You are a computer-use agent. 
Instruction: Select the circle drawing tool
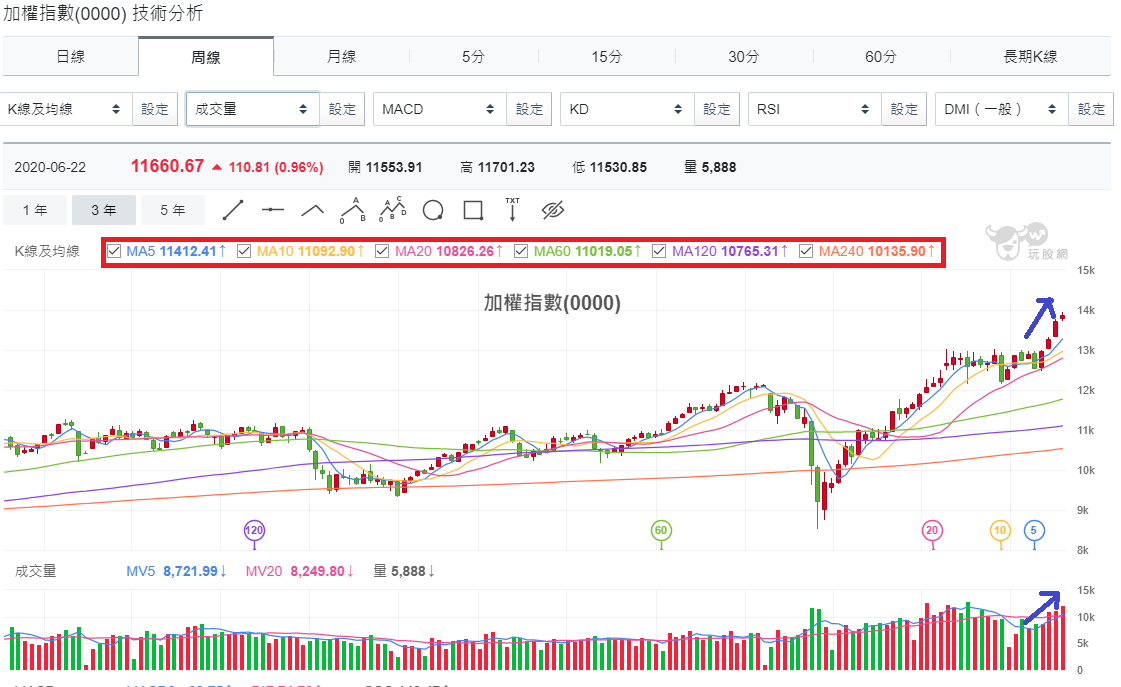coord(433,210)
